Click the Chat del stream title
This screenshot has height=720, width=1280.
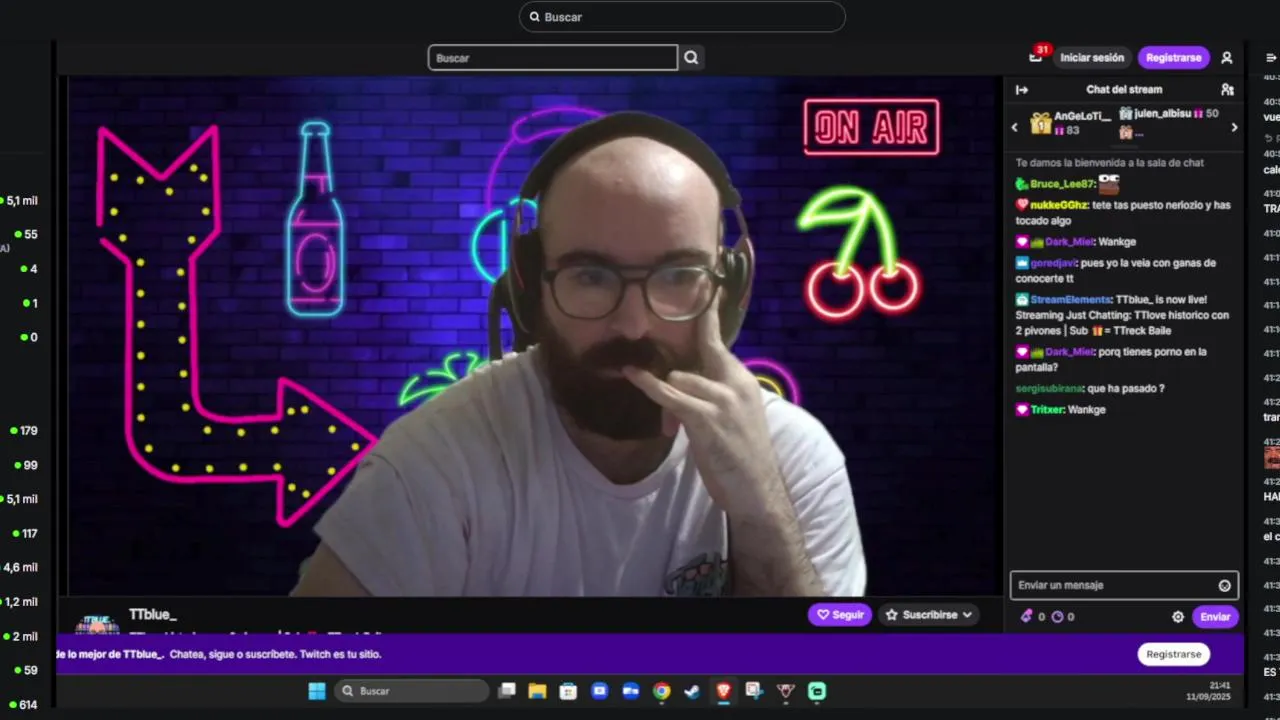pos(1124,90)
